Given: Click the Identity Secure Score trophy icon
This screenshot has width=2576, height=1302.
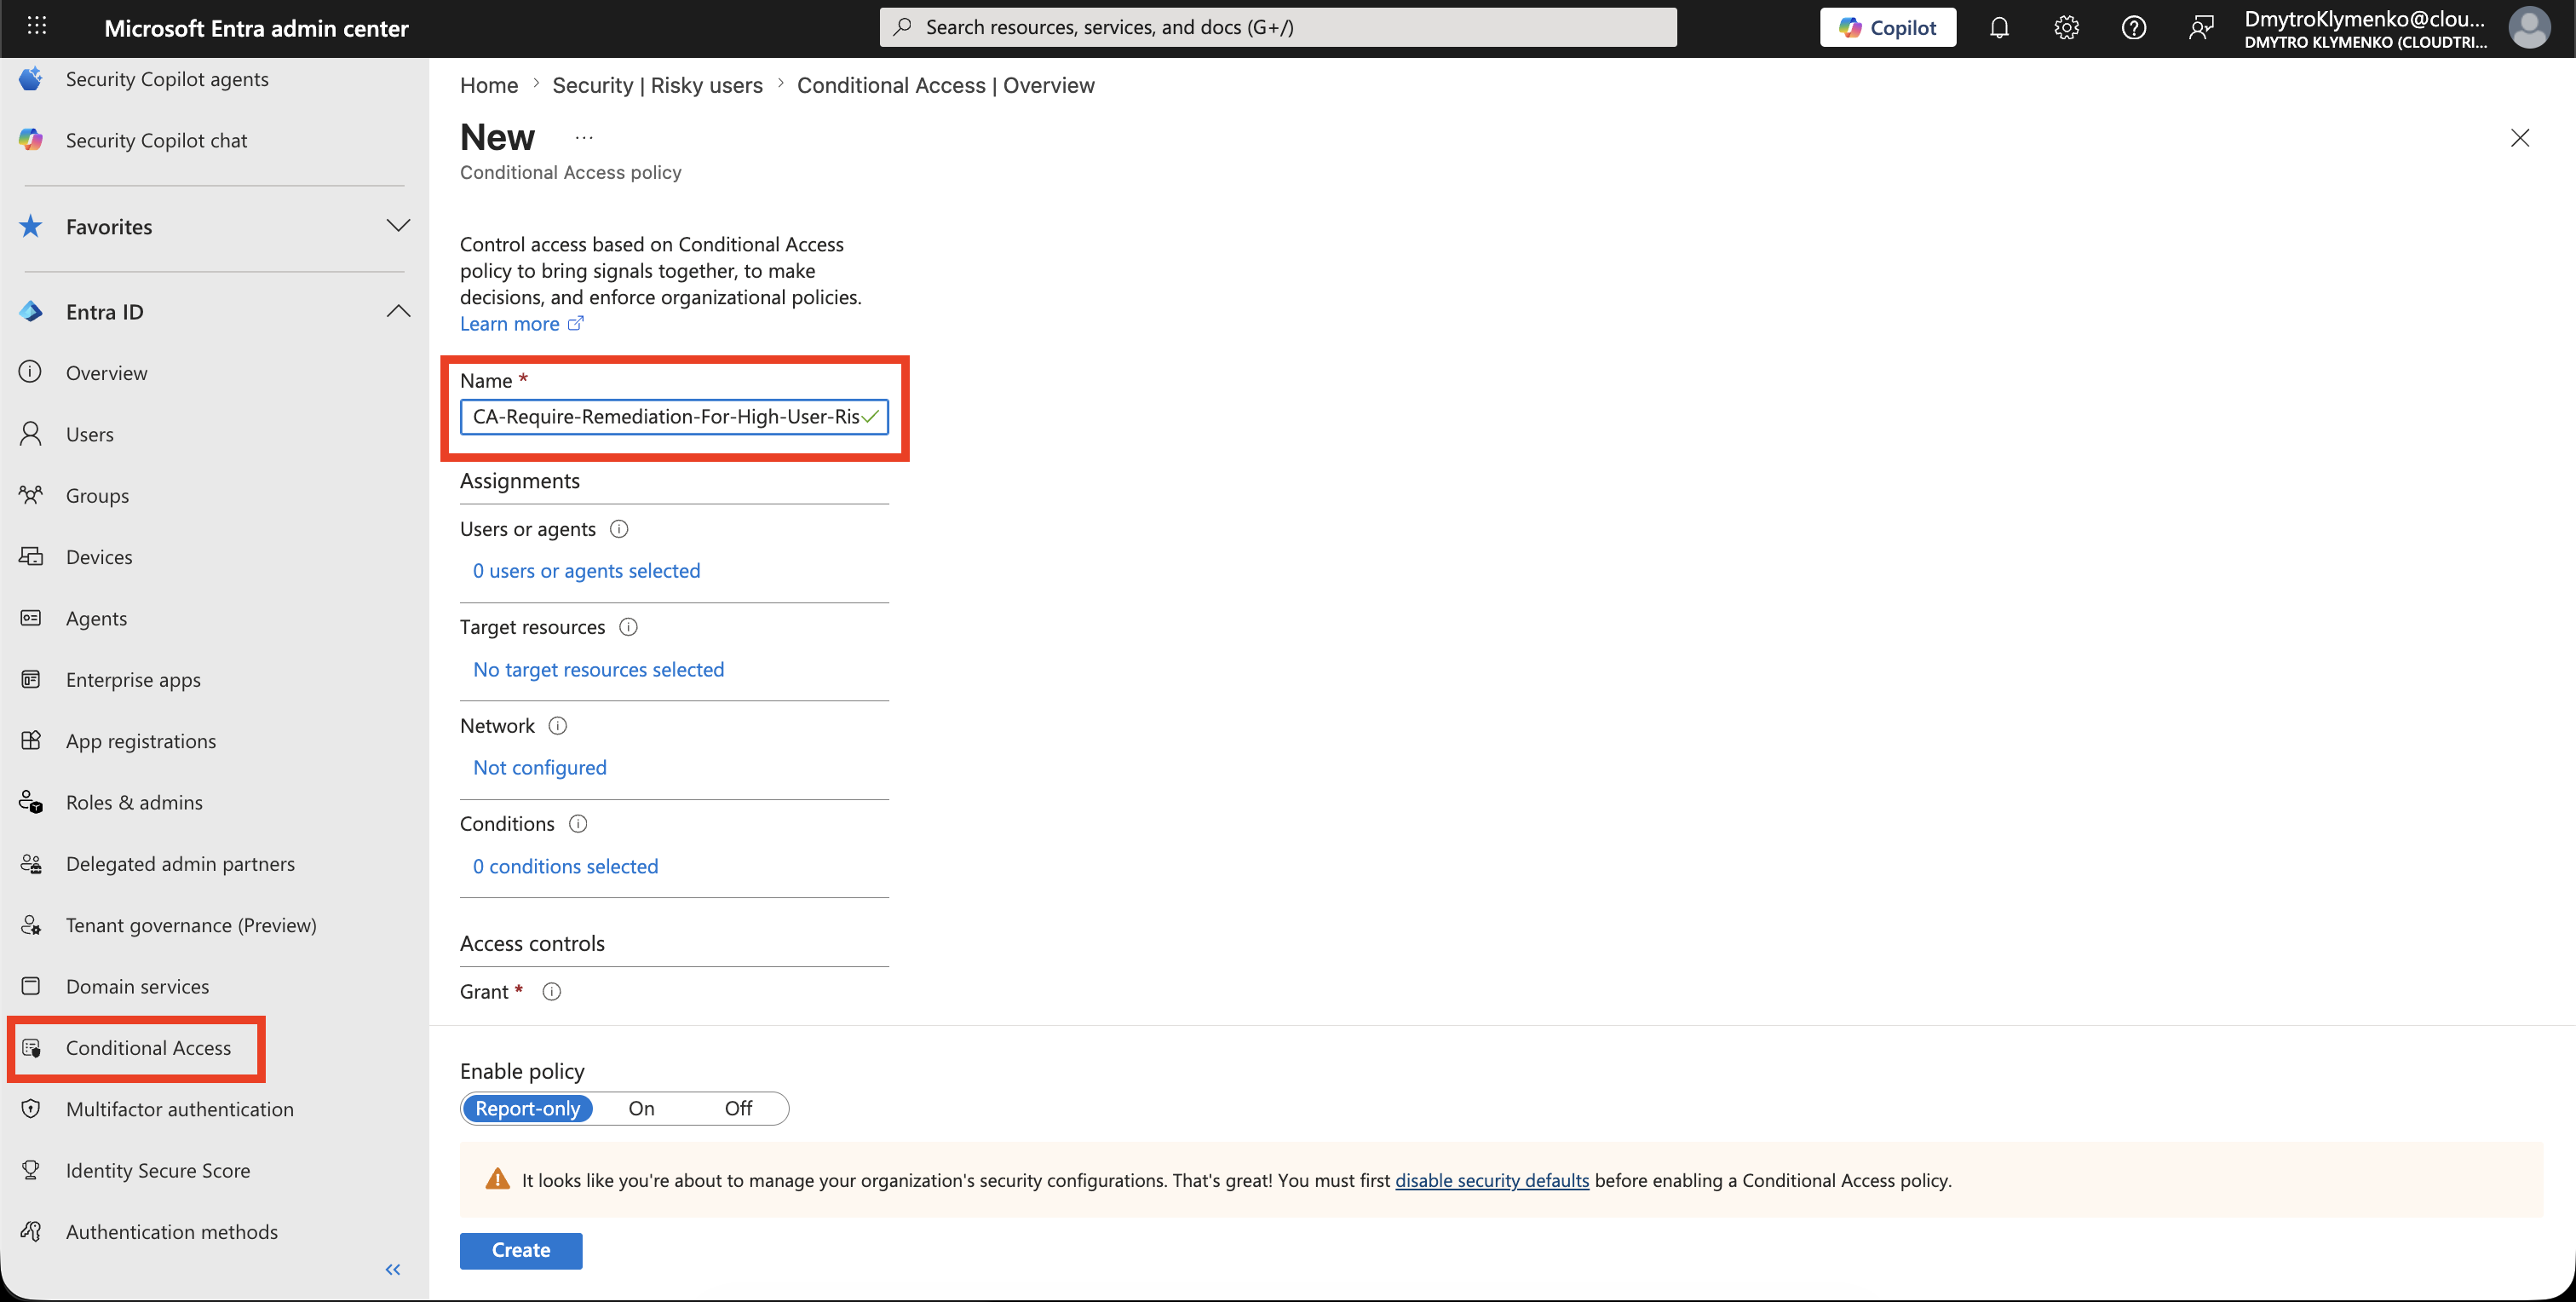Looking at the screenshot, I should pos(31,1170).
